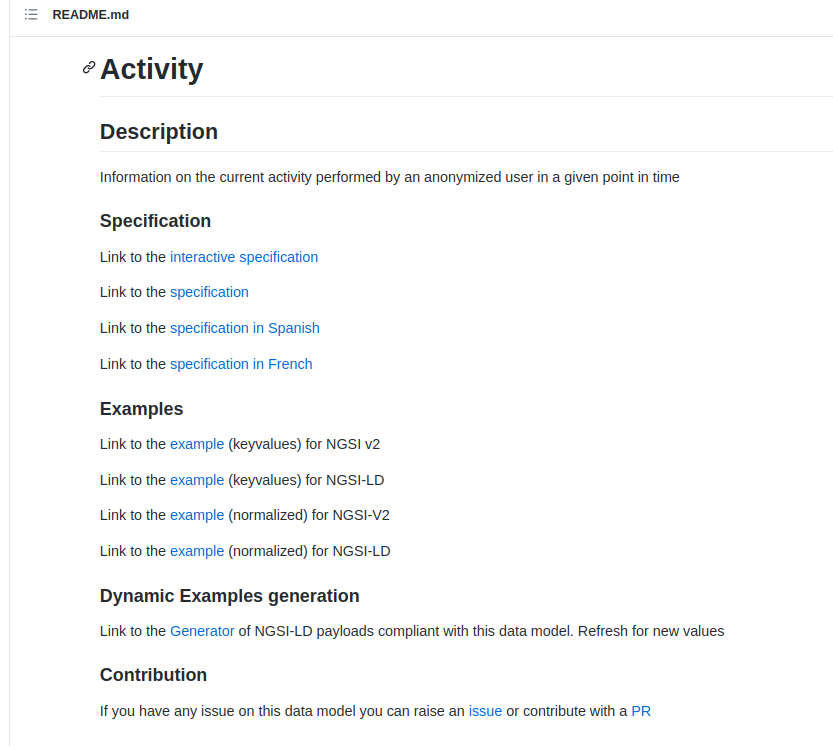
Task: Open the specification in Spanish link
Action: (x=245, y=328)
